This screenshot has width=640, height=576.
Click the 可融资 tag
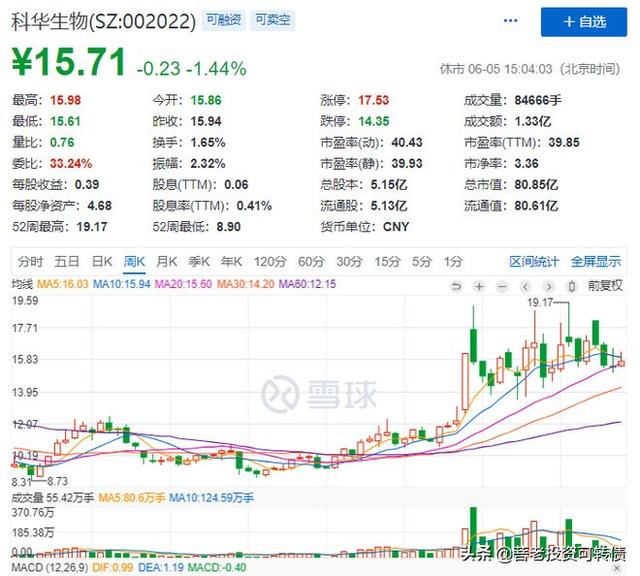[224, 20]
